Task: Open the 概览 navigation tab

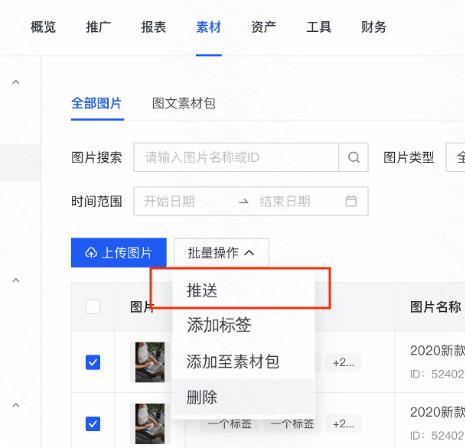Action: [43, 27]
